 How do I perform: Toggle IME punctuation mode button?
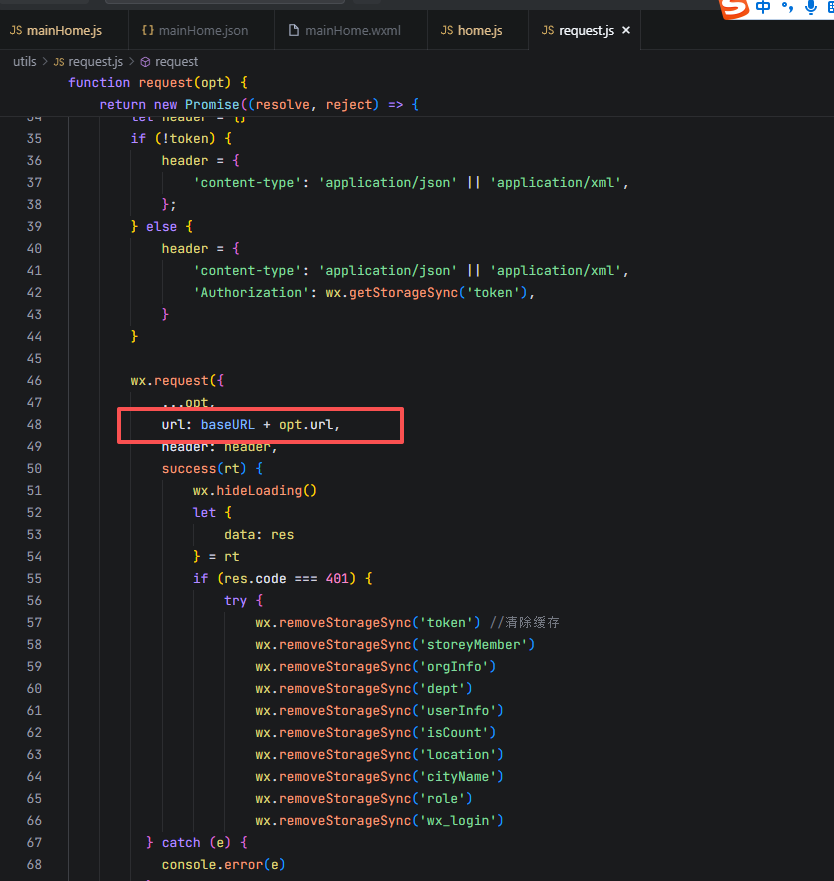tap(787, 8)
